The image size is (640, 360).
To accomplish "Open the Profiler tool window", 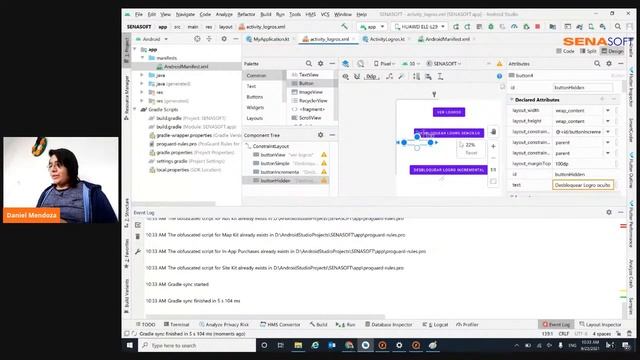I will [467, 324].
